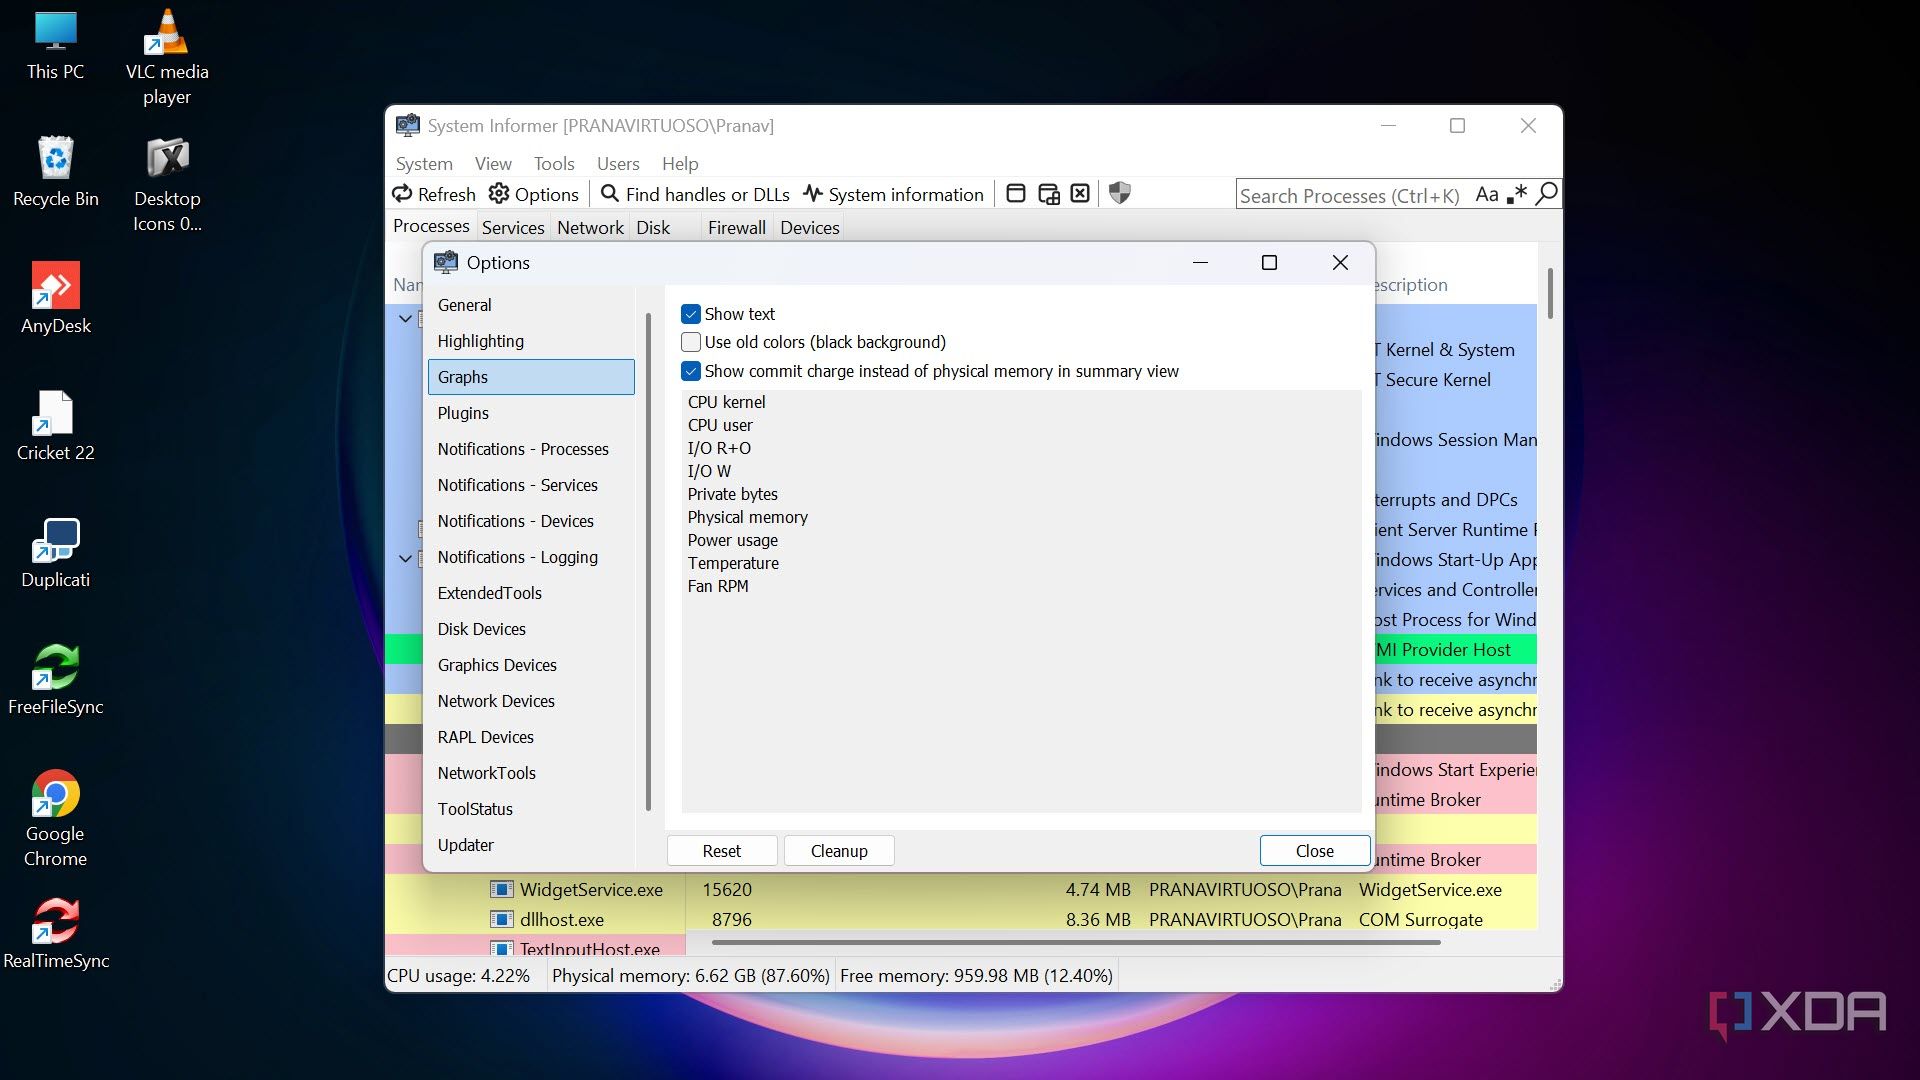1920x1080 pixels.
Task: Open VLC media player desktop icon
Action: tap(167, 58)
